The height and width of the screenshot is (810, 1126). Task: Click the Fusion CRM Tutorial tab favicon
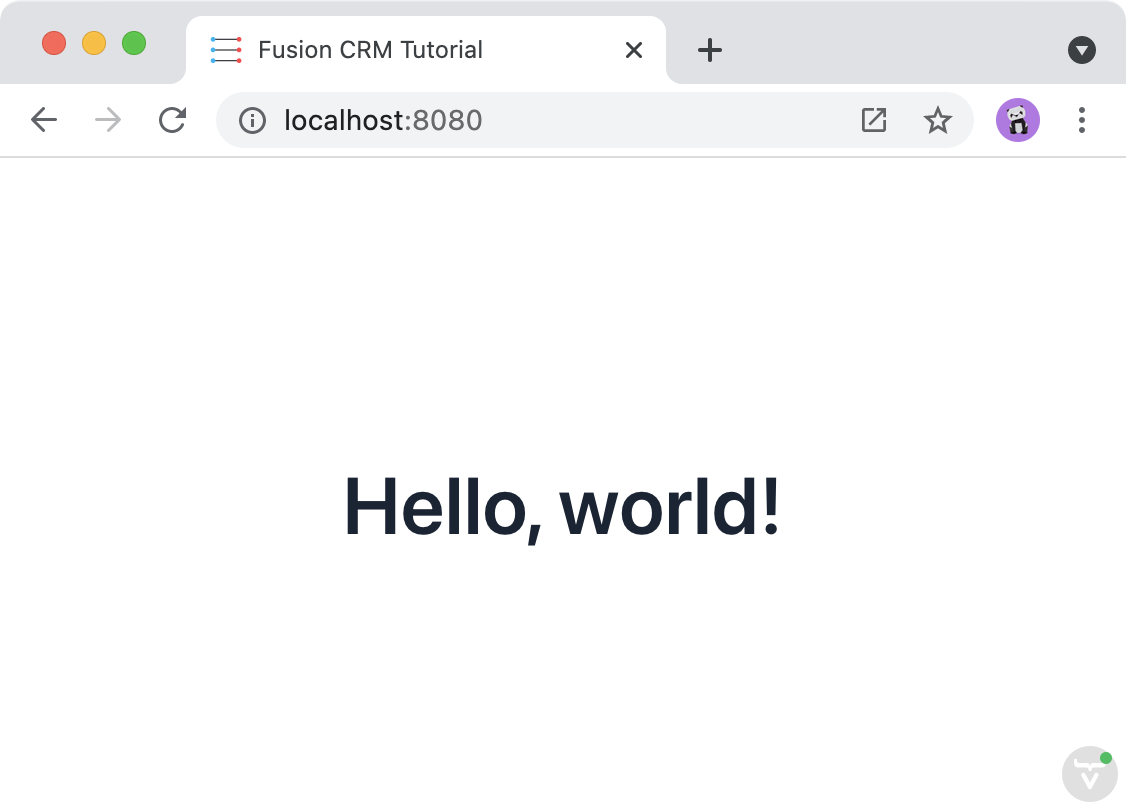point(225,49)
